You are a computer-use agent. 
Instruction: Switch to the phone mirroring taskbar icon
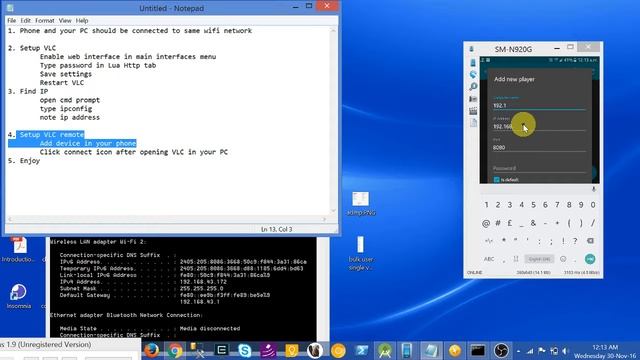click(x=407, y=351)
